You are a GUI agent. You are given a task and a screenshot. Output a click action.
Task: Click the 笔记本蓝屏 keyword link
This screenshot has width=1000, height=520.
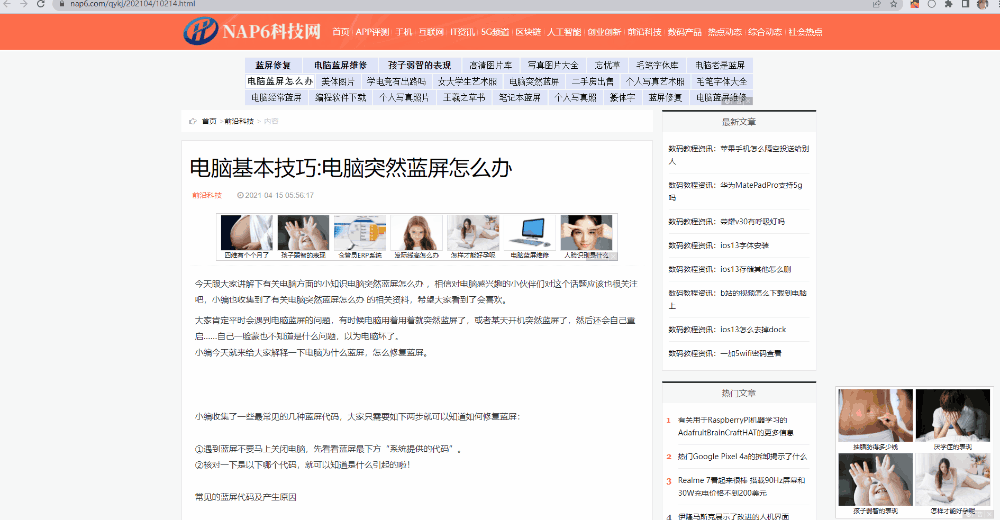coord(520,98)
